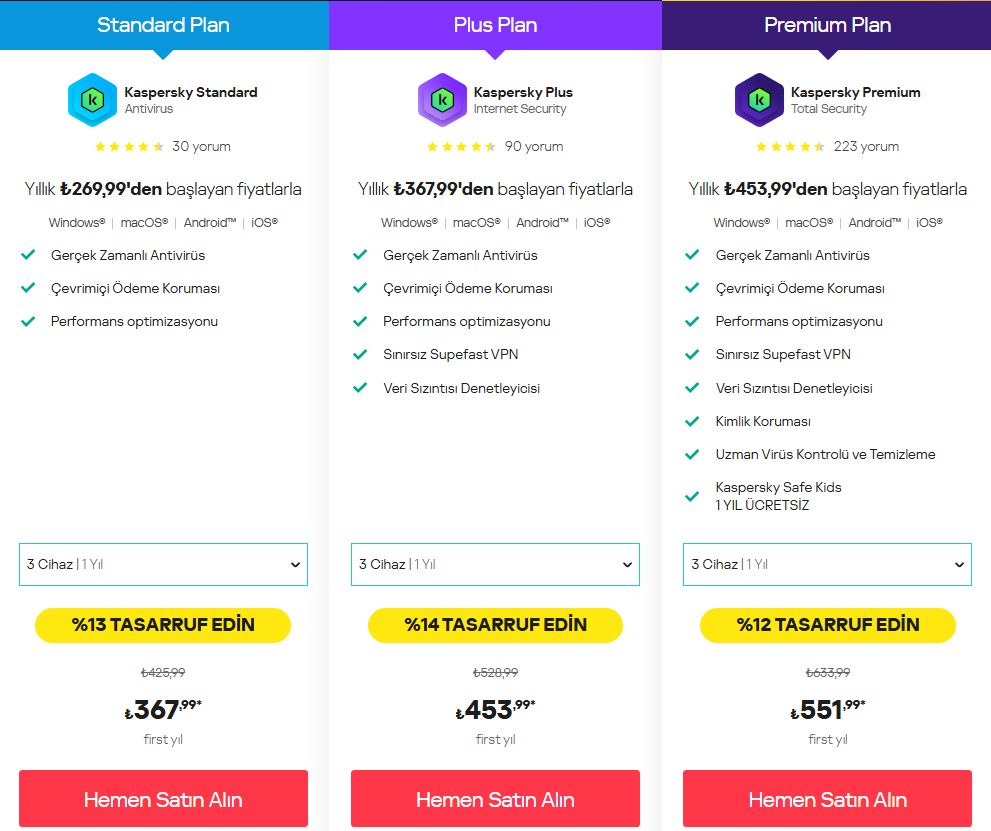Open the 30 yorum reviews link

tap(201, 147)
